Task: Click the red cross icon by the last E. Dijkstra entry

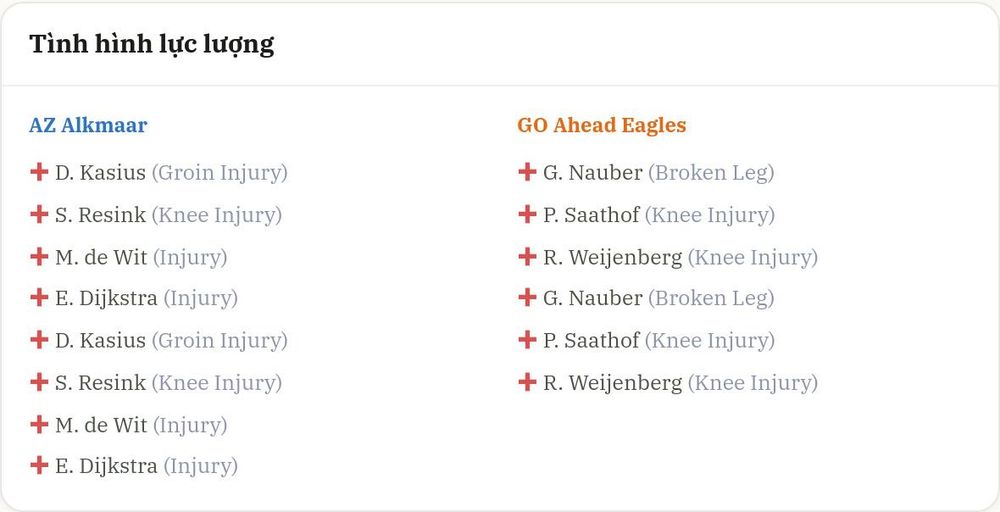Action: (x=39, y=465)
